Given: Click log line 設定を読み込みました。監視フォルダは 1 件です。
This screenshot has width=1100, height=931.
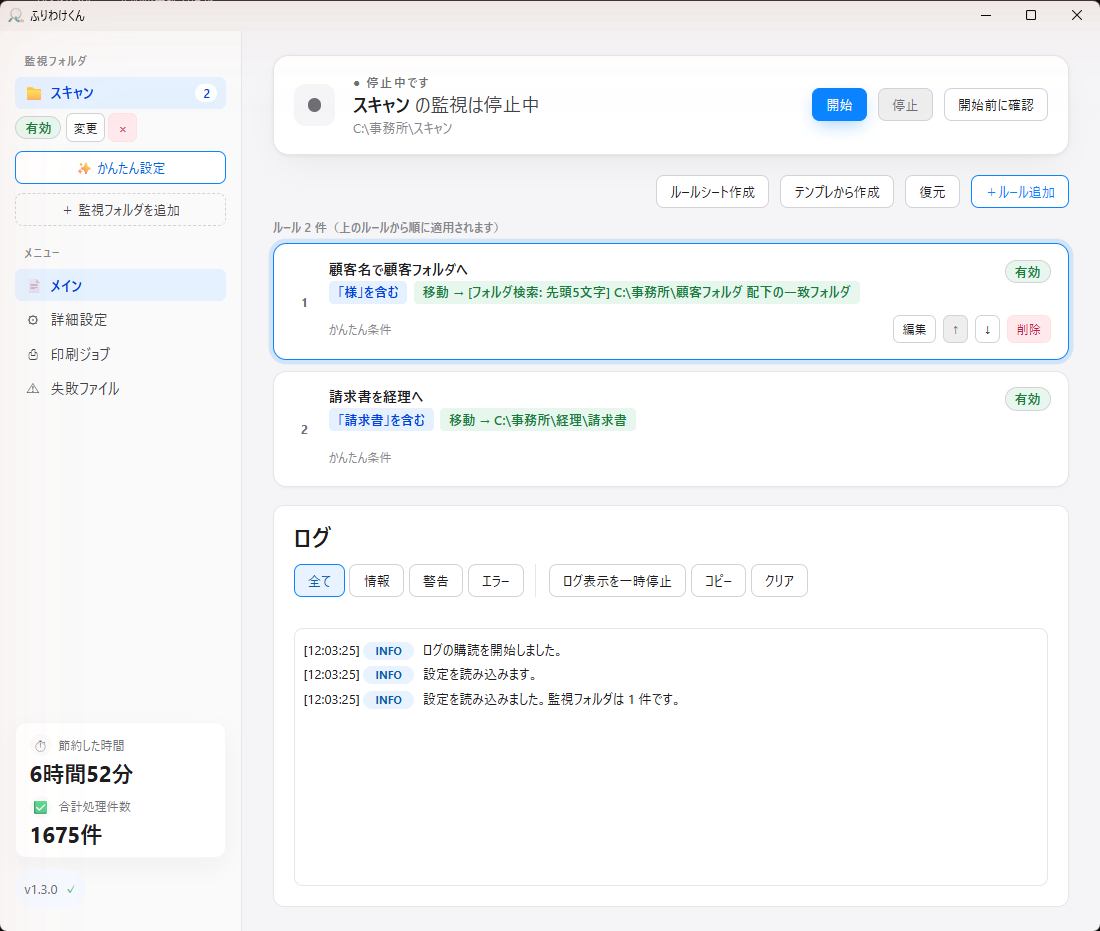Looking at the screenshot, I should (552, 699).
